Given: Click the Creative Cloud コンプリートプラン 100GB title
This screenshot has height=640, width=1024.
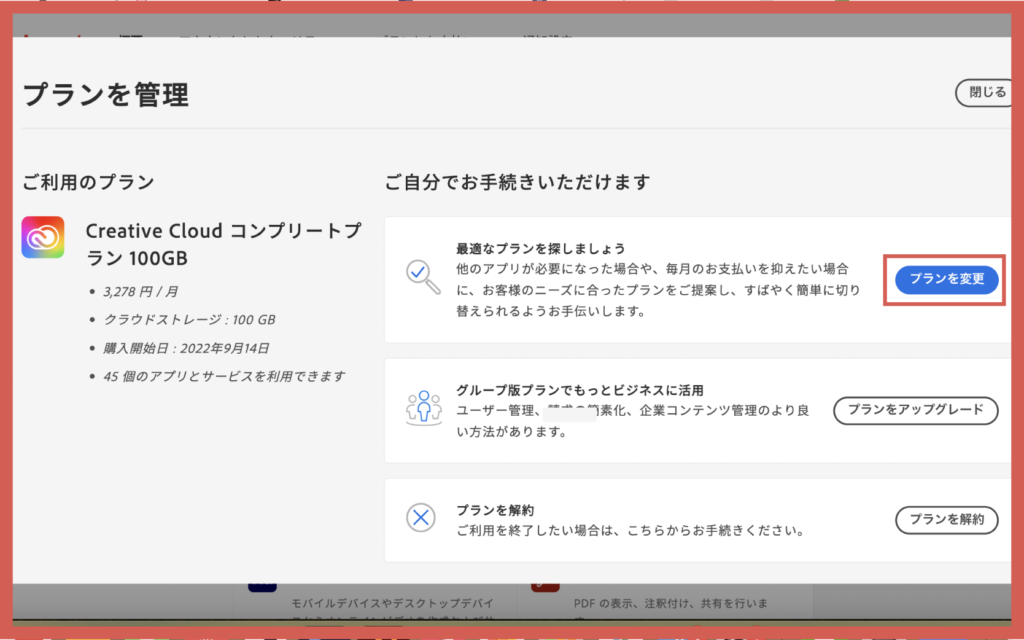Looking at the screenshot, I should (x=223, y=244).
